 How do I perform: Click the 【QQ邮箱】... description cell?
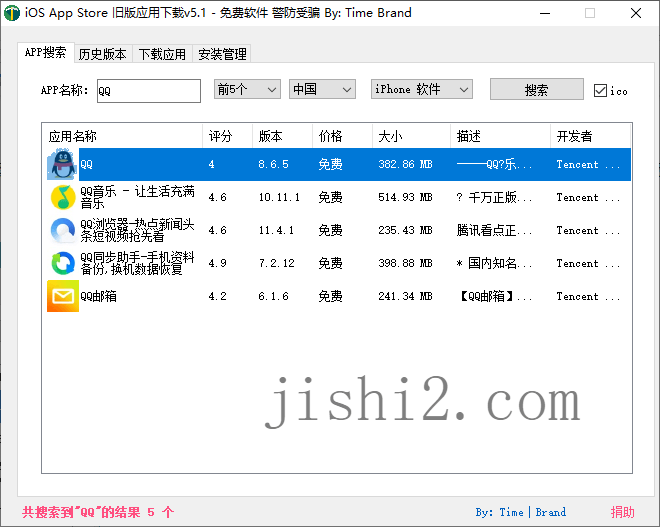[494, 296]
